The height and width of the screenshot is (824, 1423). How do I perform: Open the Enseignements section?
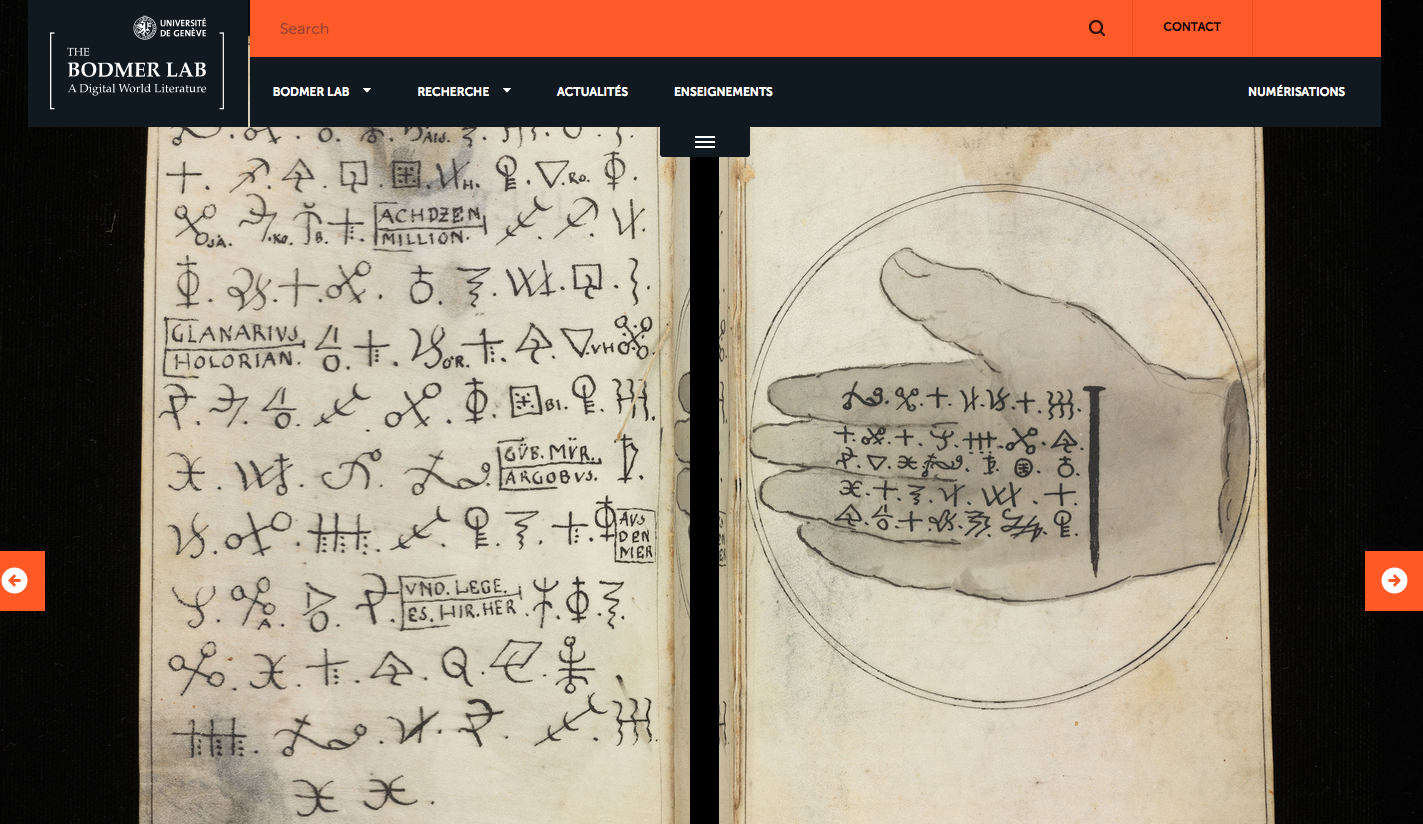coord(723,92)
